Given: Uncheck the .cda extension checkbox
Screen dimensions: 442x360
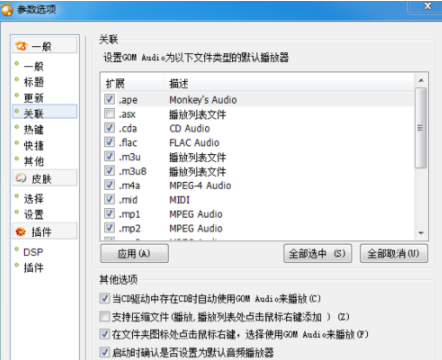Looking at the screenshot, I should pyautogui.click(x=109, y=128).
